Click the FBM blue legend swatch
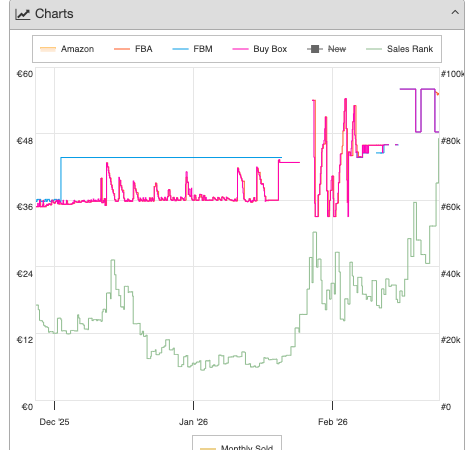The image size is (474, 450). [x=180, y=49]
